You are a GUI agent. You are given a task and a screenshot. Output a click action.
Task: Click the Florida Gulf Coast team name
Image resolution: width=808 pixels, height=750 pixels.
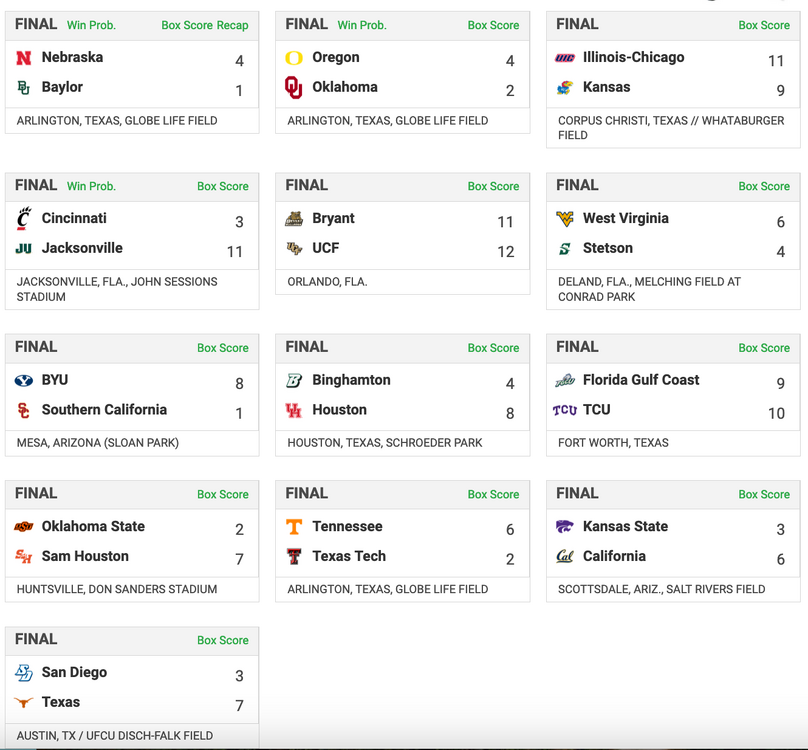[x=641, y=380]
